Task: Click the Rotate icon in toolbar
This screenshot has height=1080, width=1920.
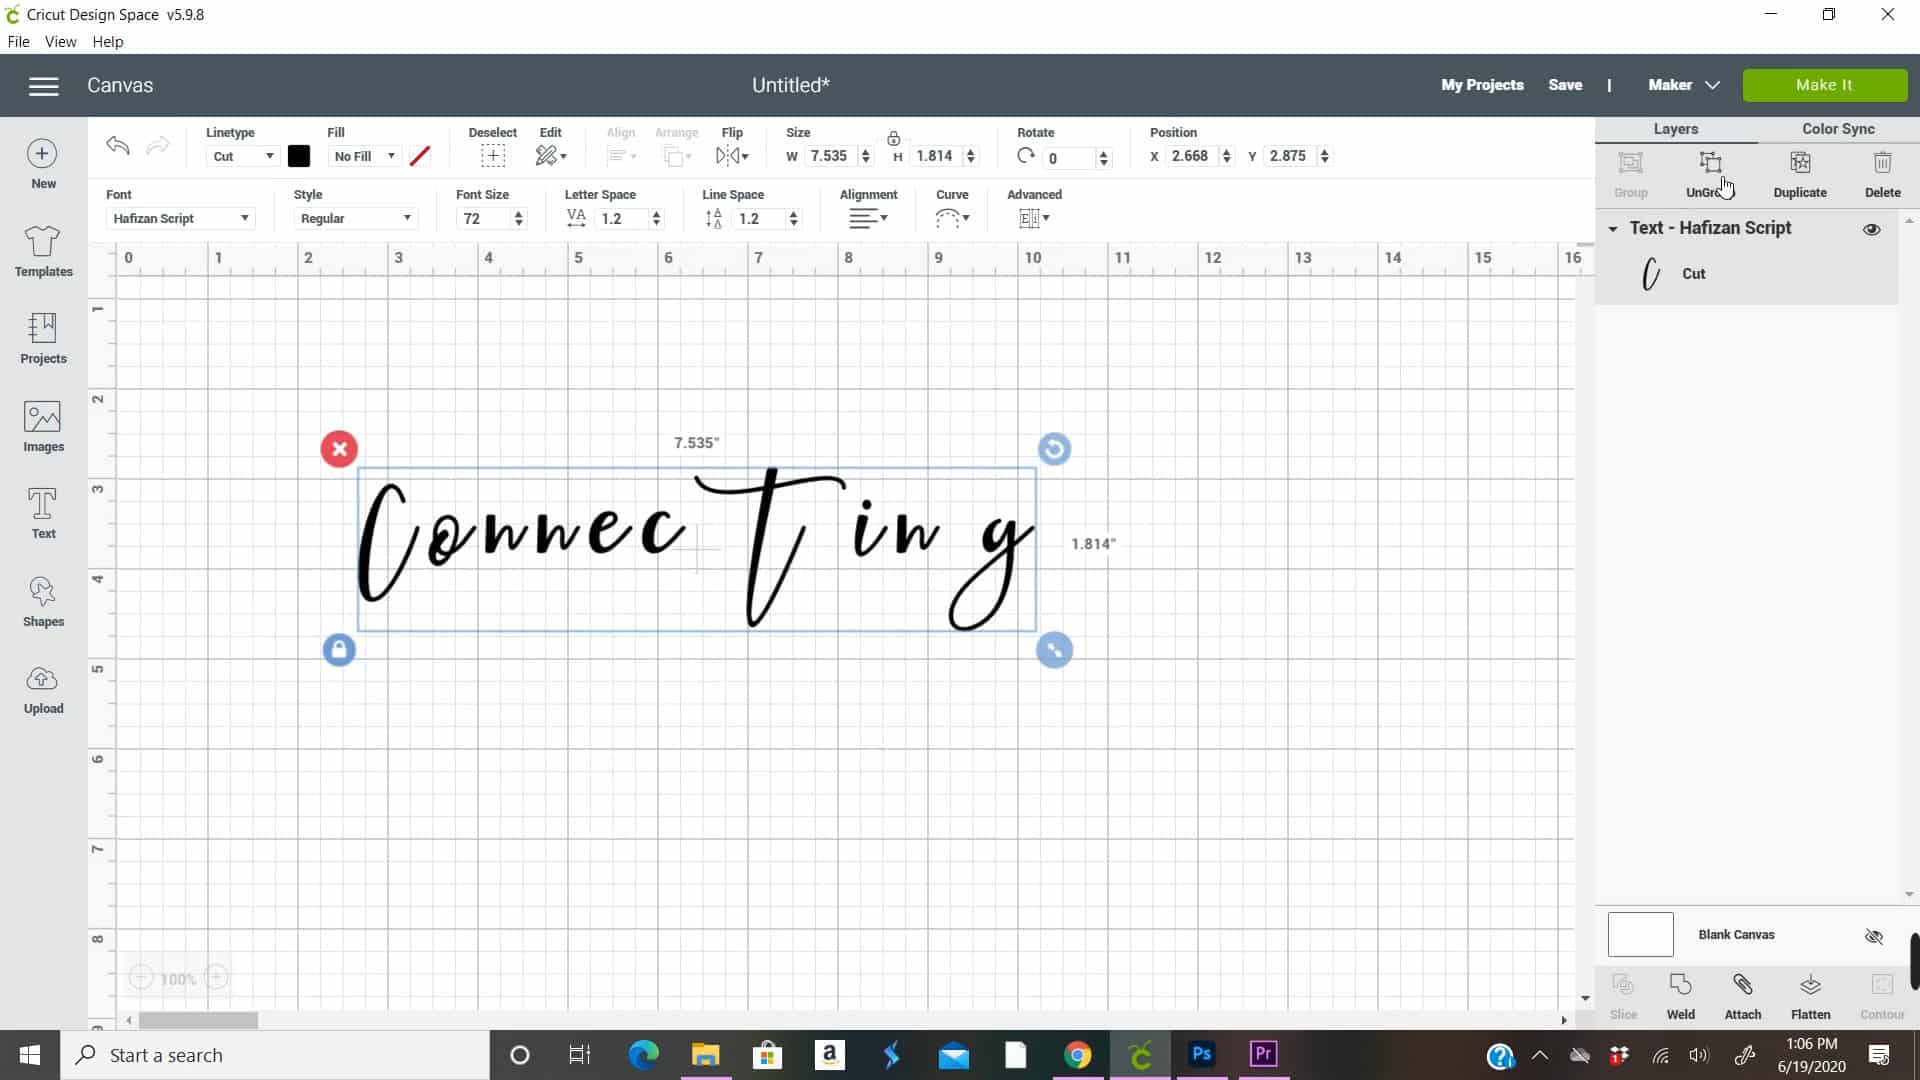Action: 1025,156
